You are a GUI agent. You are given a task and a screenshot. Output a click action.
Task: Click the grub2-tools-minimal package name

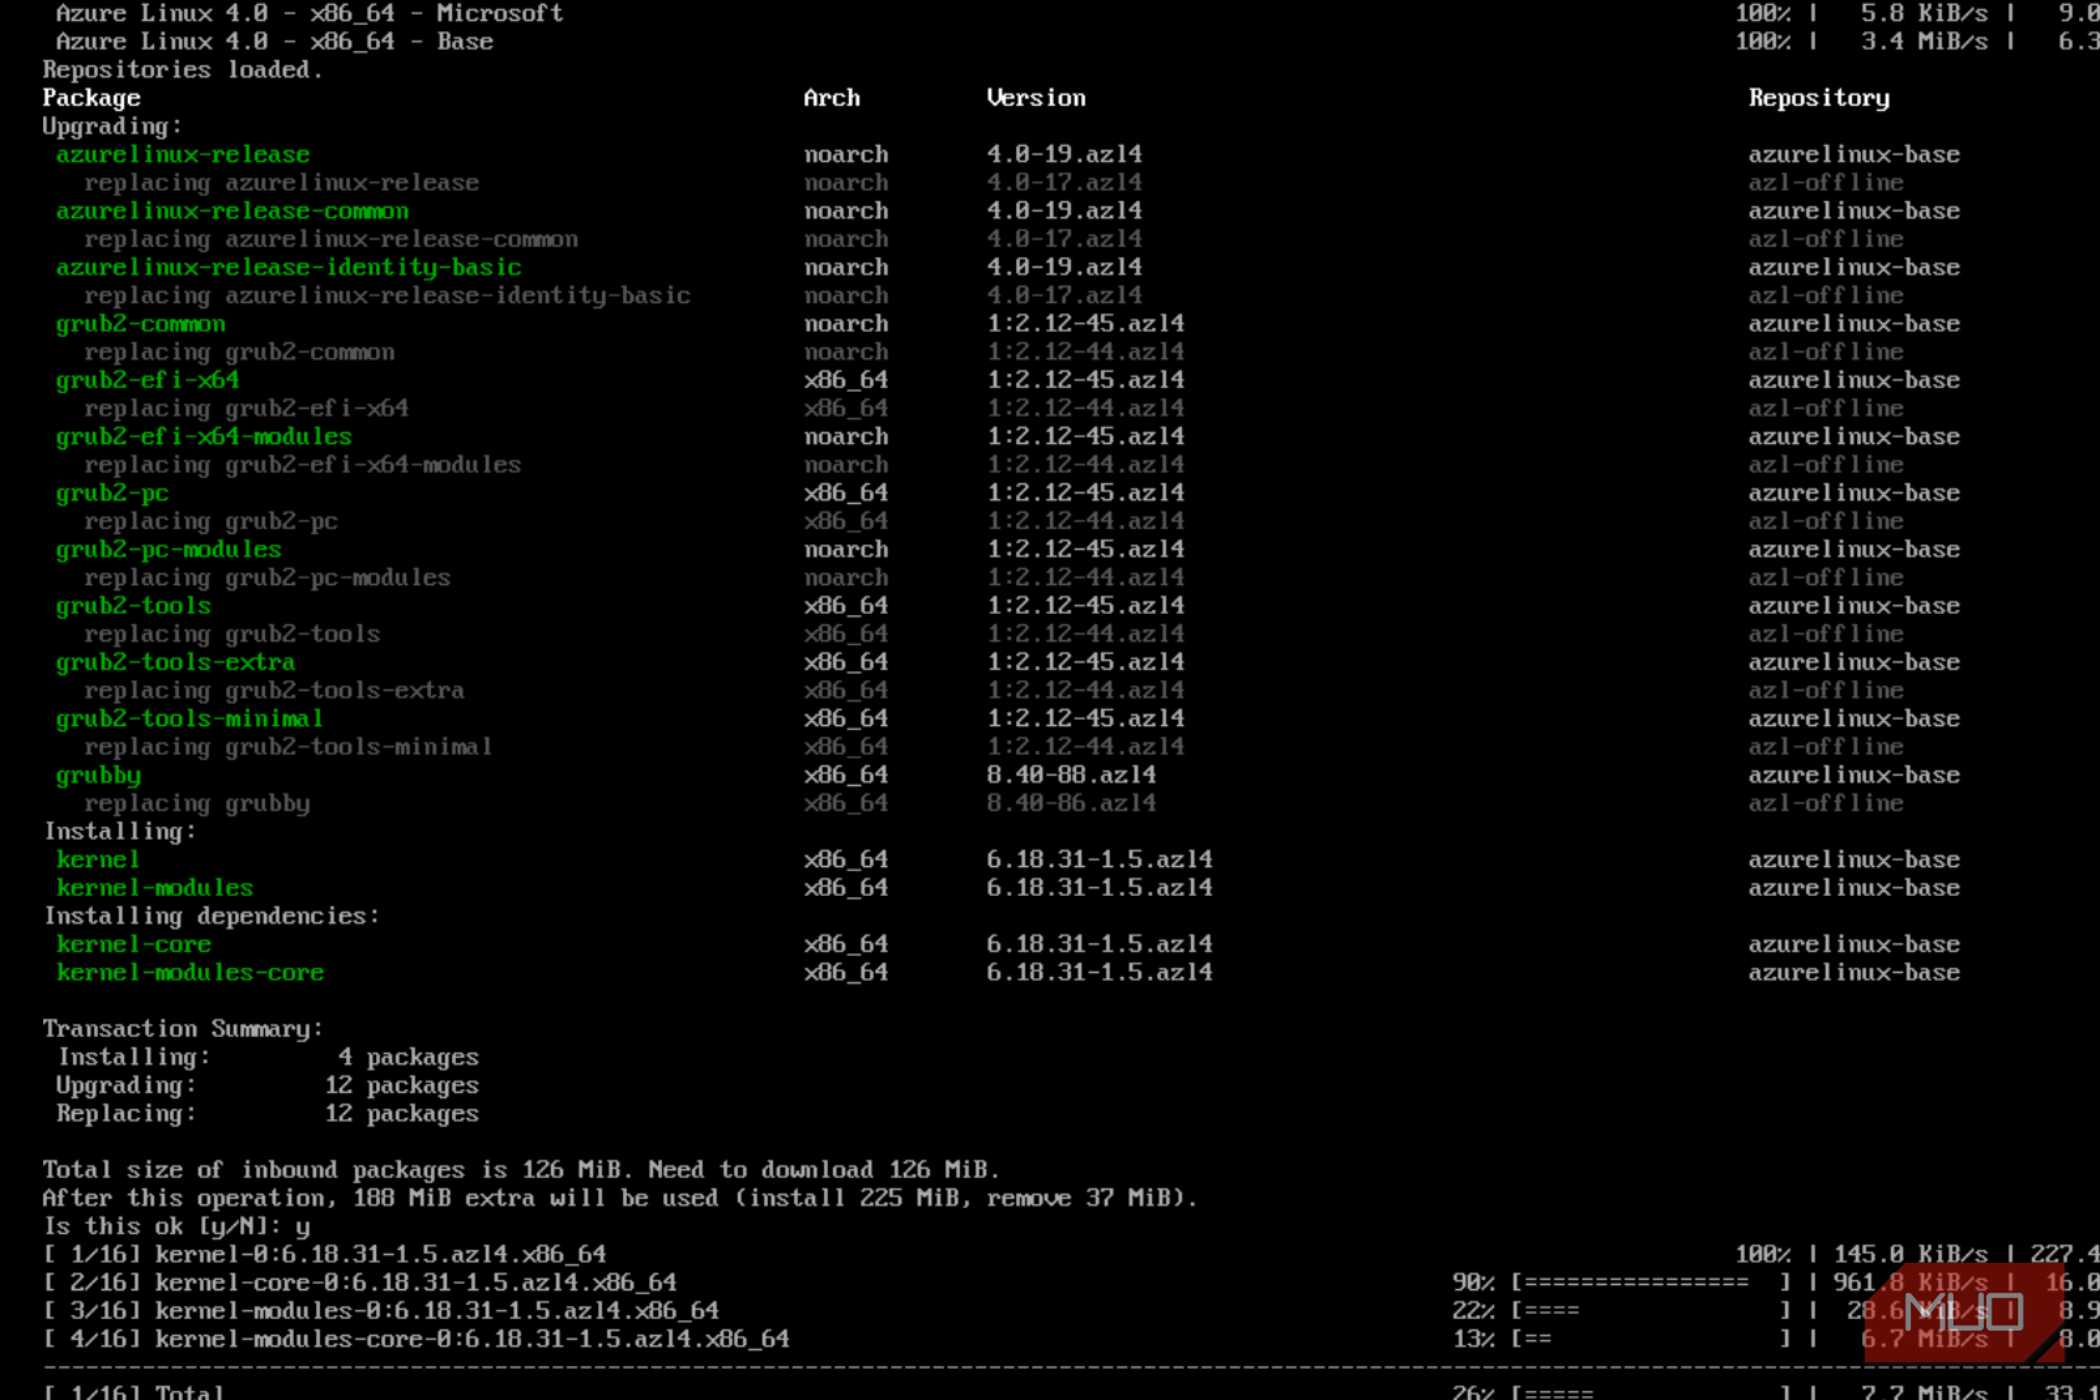[190, 719]
